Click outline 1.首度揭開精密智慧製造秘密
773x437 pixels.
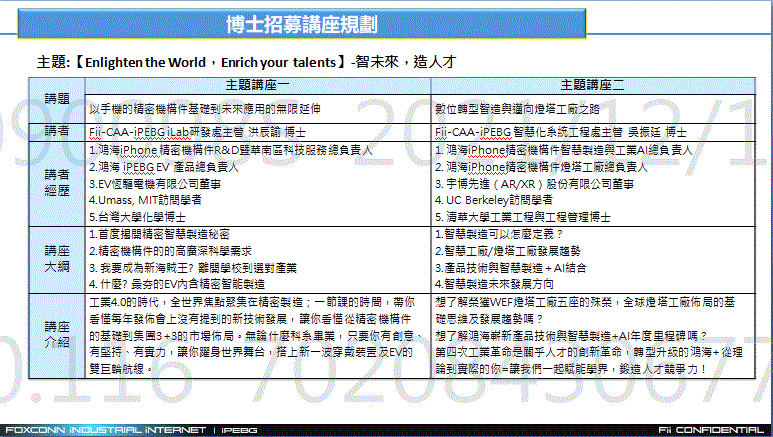tap(159, 234)
